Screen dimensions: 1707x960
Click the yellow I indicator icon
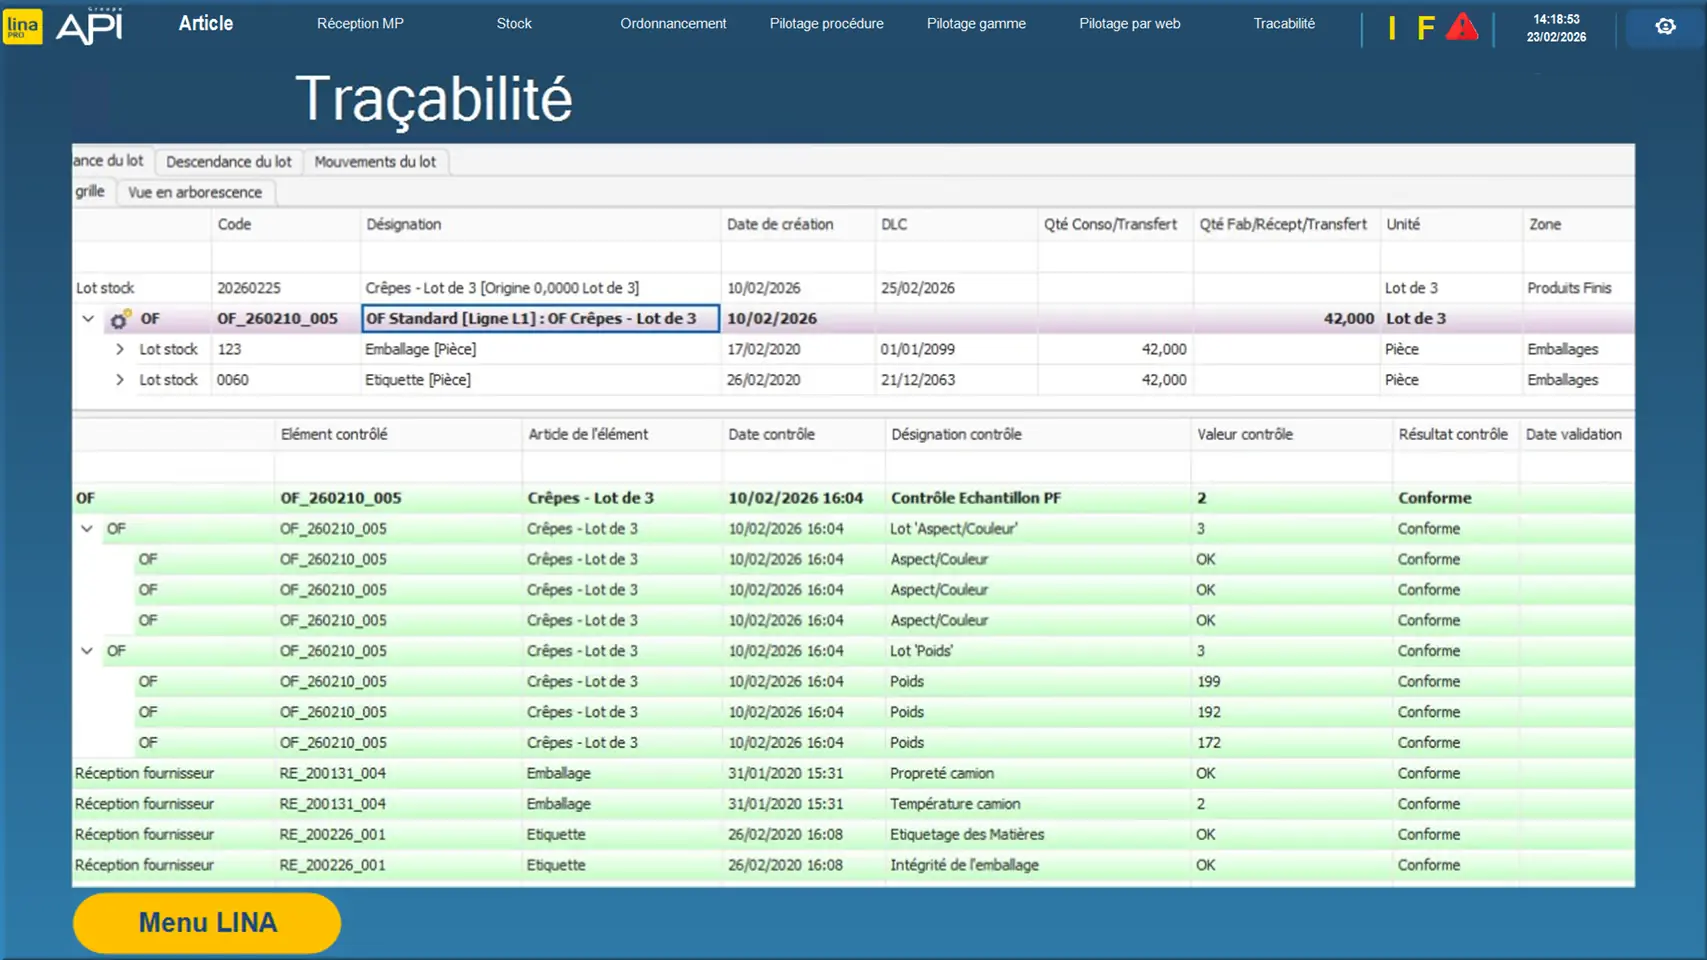pos(1391,28)
